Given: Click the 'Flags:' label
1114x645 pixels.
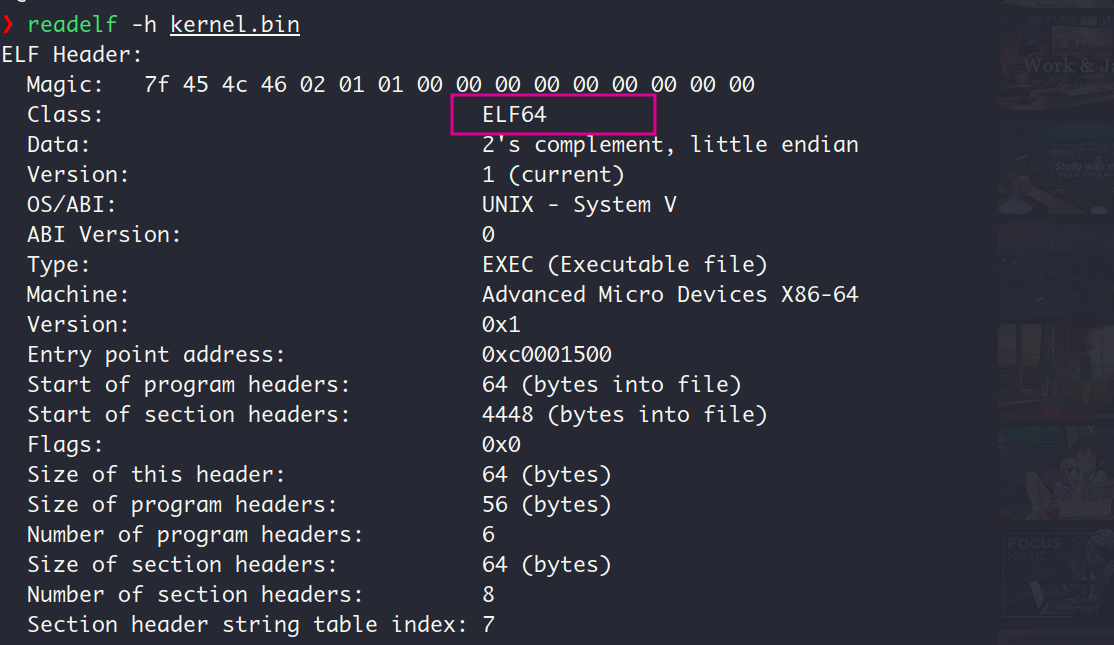Looking at the screenshot, I should click(65, 445).
